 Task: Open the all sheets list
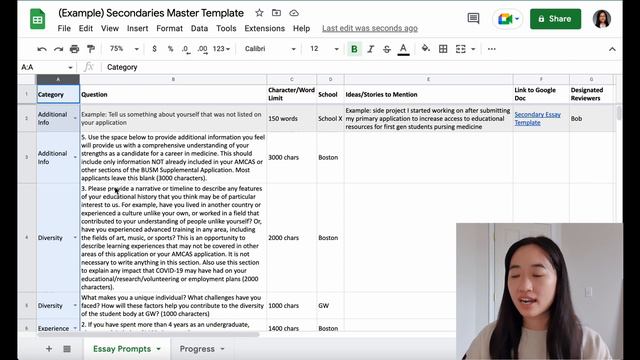pos(67,349)
